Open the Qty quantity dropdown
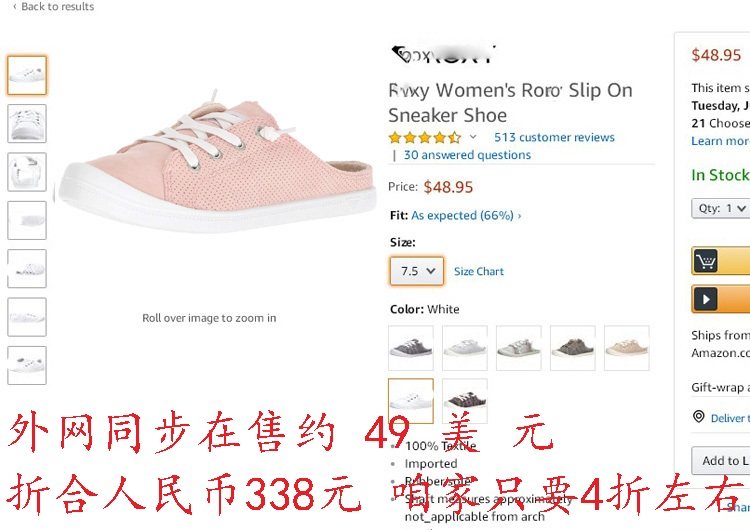Image resolution: width=750 pixels, height=530 pixels. pos(721,209)
